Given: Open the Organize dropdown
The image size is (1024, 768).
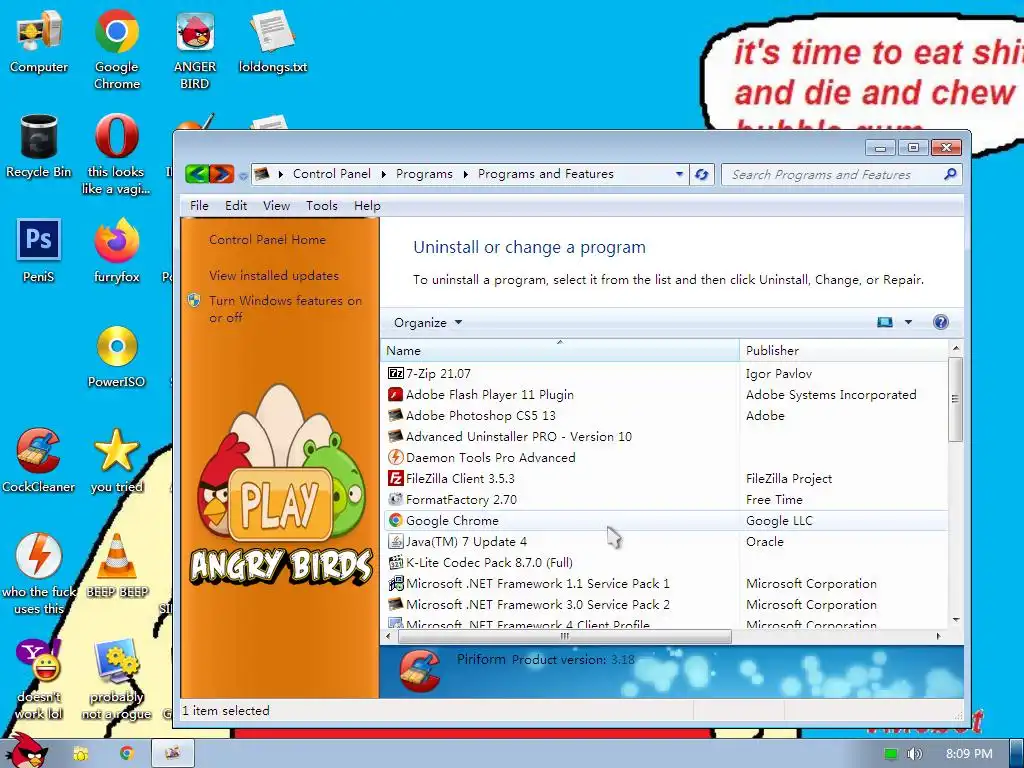Looking at the screenshot, I should pyautogui.click(x=428, y=323).
